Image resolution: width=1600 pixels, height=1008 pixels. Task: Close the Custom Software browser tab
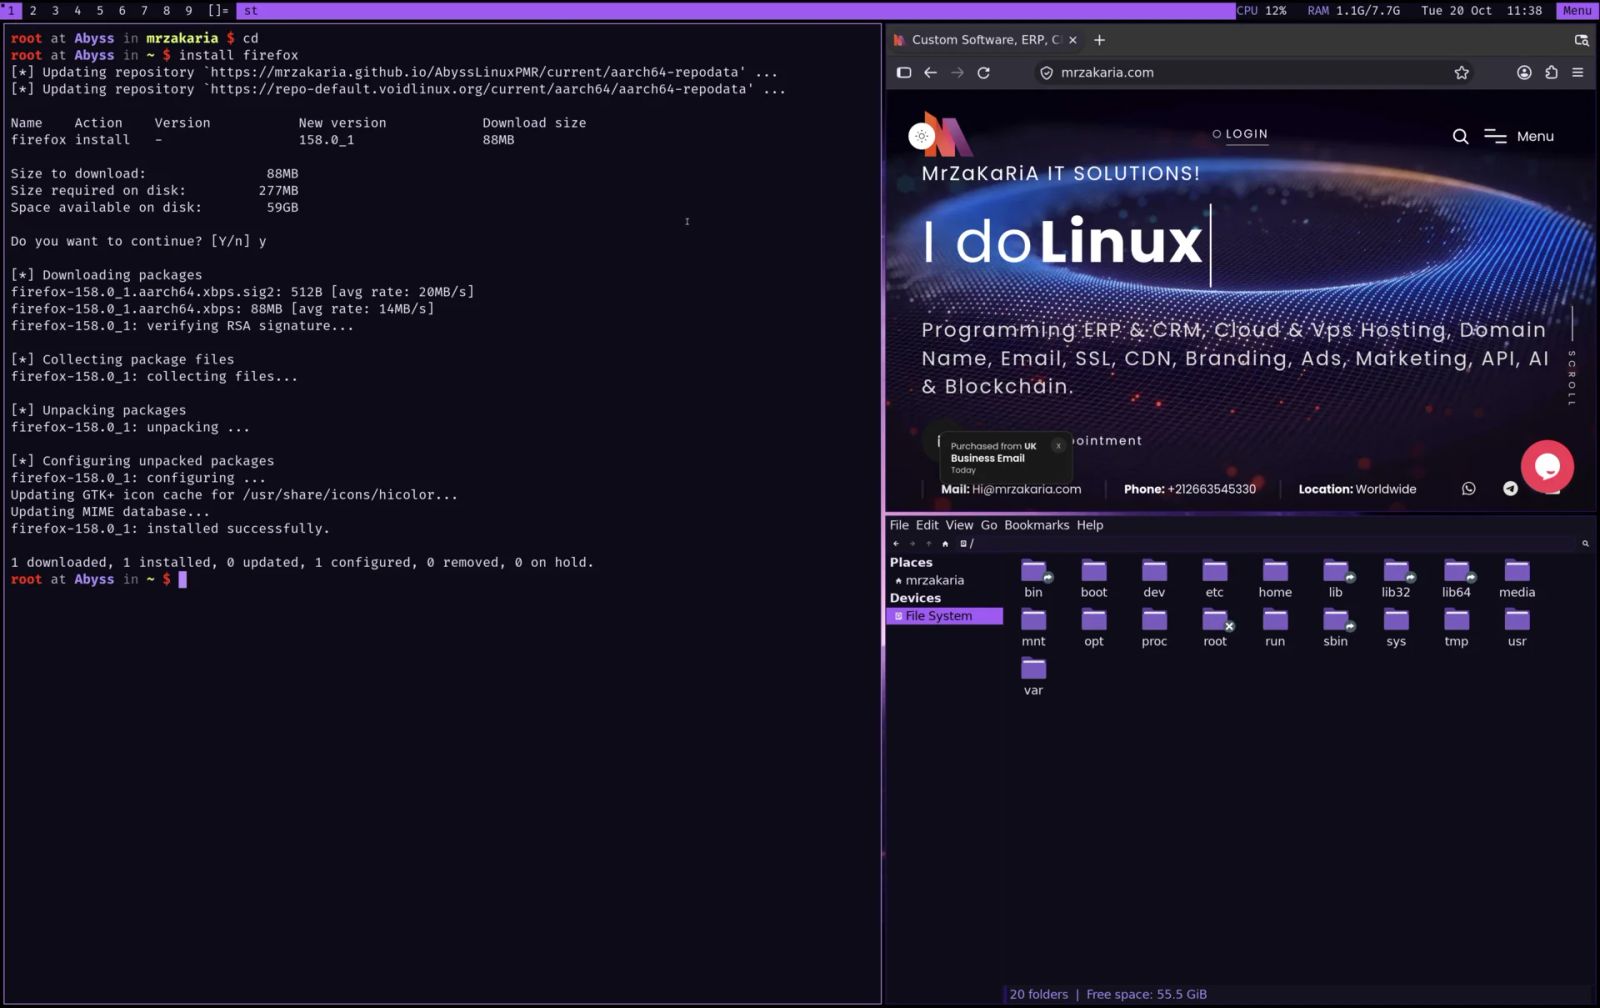[1073, 40]
